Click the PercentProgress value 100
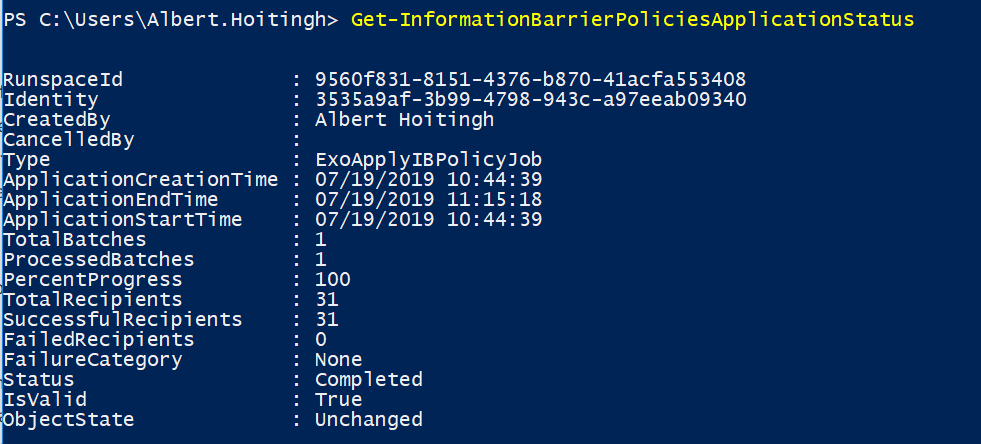The height and width of the screenshot is (444, 981). [332, 279]
